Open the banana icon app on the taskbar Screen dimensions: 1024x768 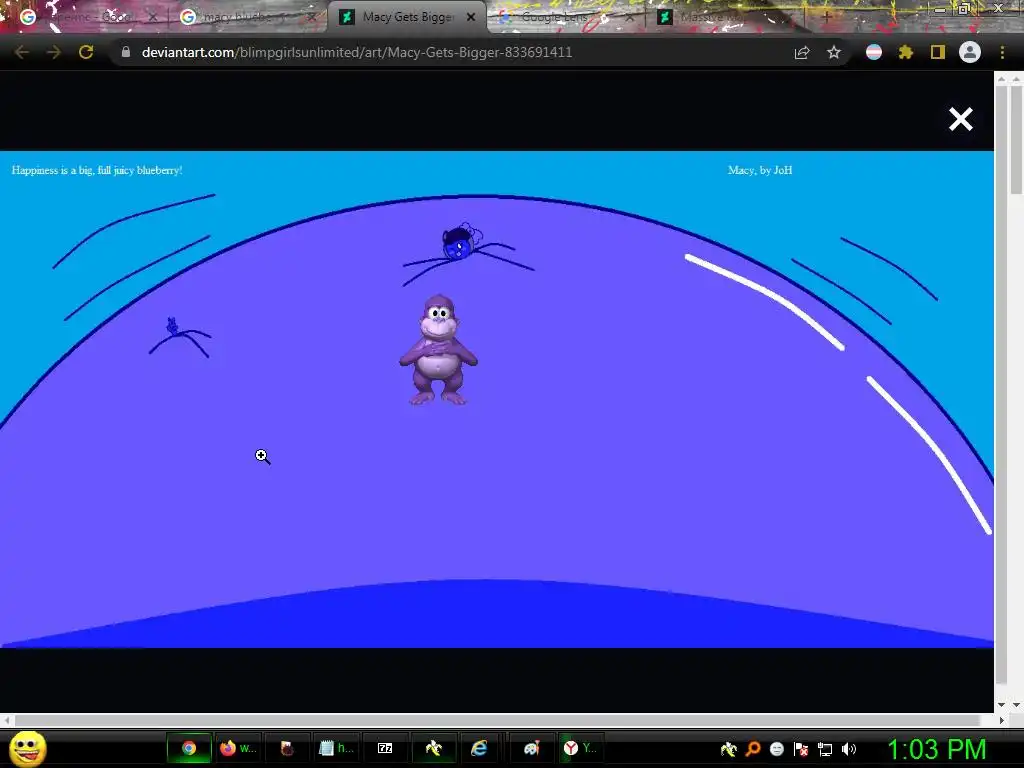(434, 748)
